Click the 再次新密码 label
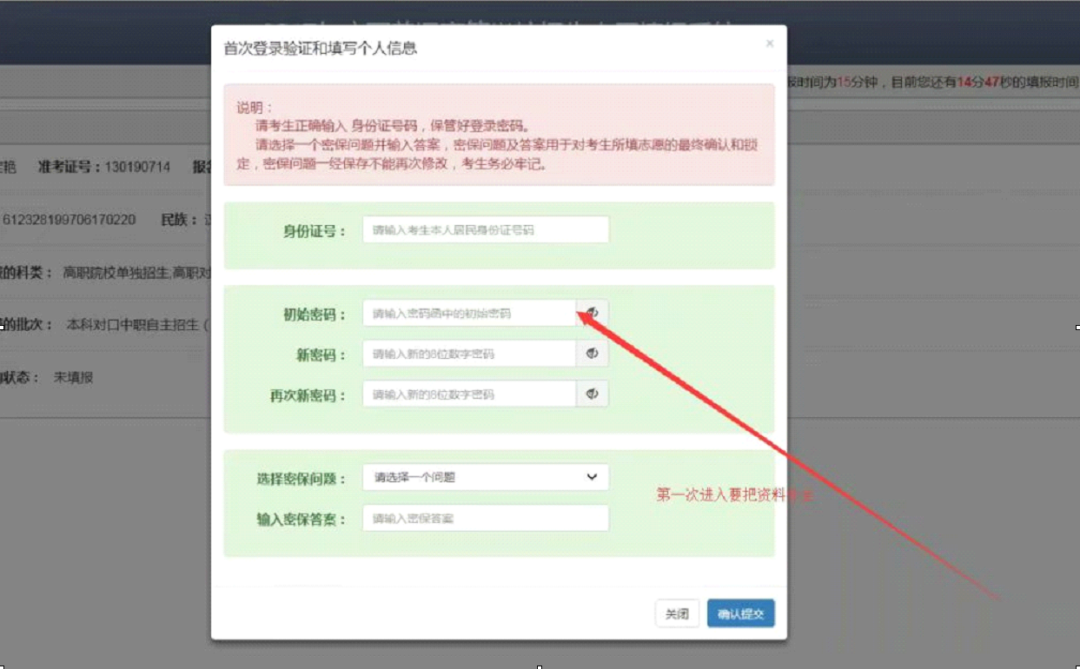1080x669 pixels. point(307,395)
